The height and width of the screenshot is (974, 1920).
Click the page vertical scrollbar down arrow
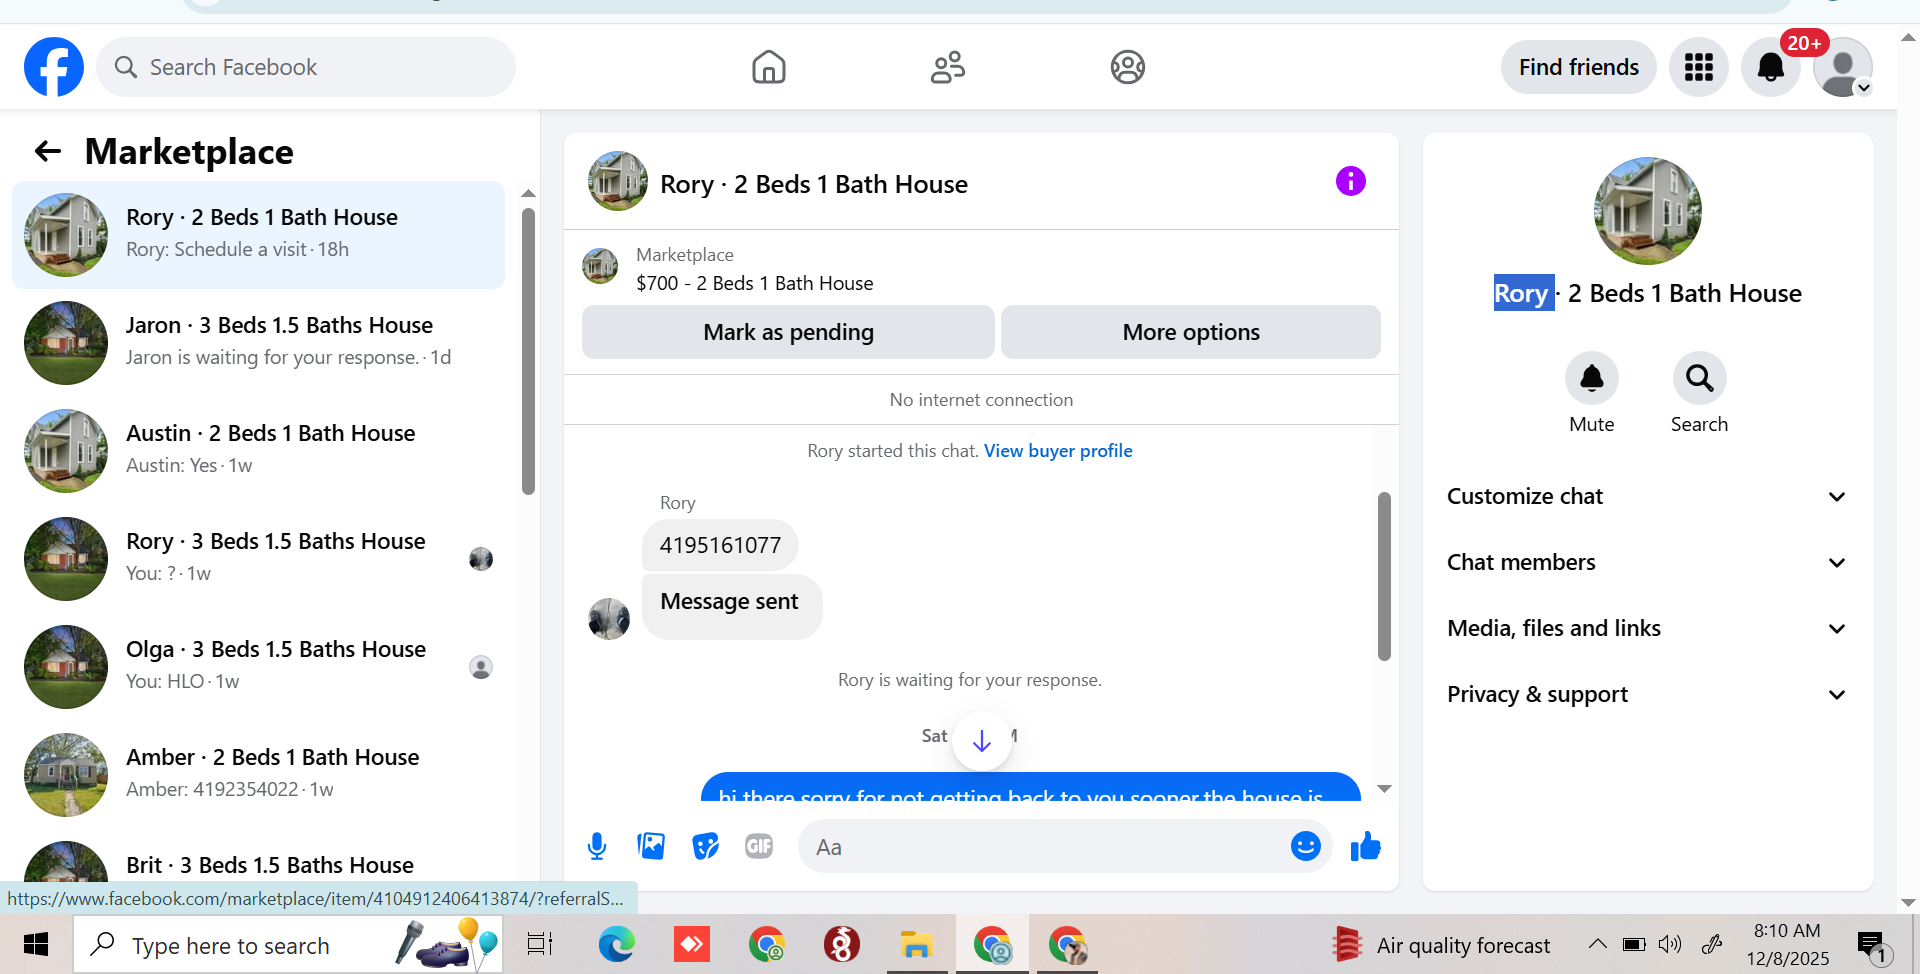click(x=1908, y=902)
